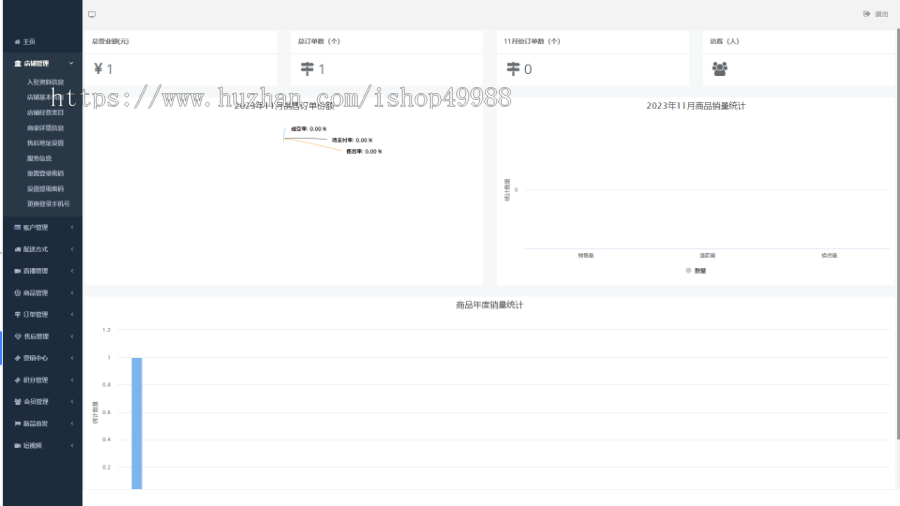The height and width of the screenshot is (506, 900).
Task: Open the 入驻资料信息 submenu item
Action: click(x=46, y=82)
